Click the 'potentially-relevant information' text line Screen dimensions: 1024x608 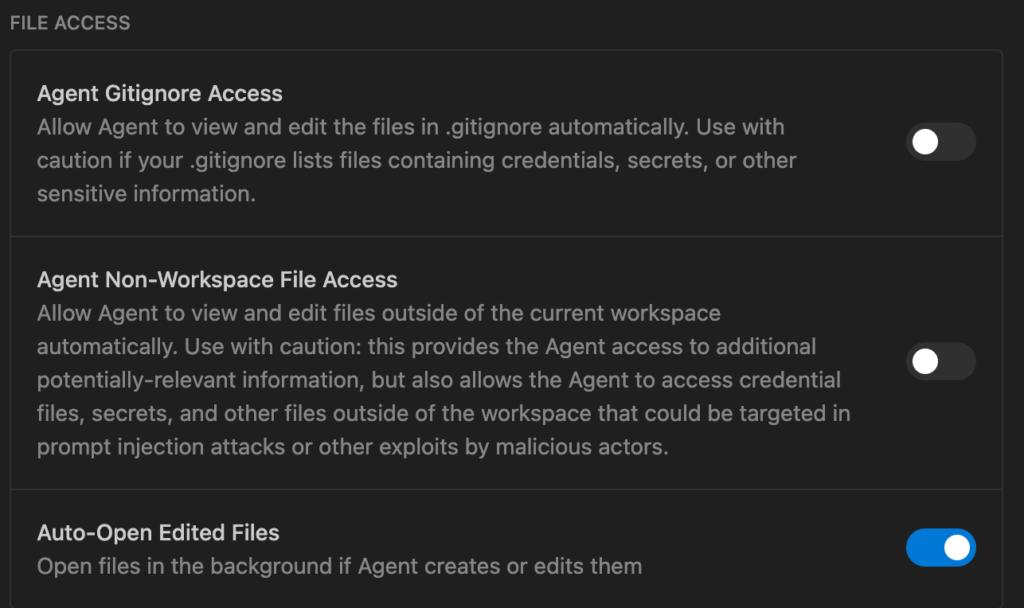click(439, 380)
